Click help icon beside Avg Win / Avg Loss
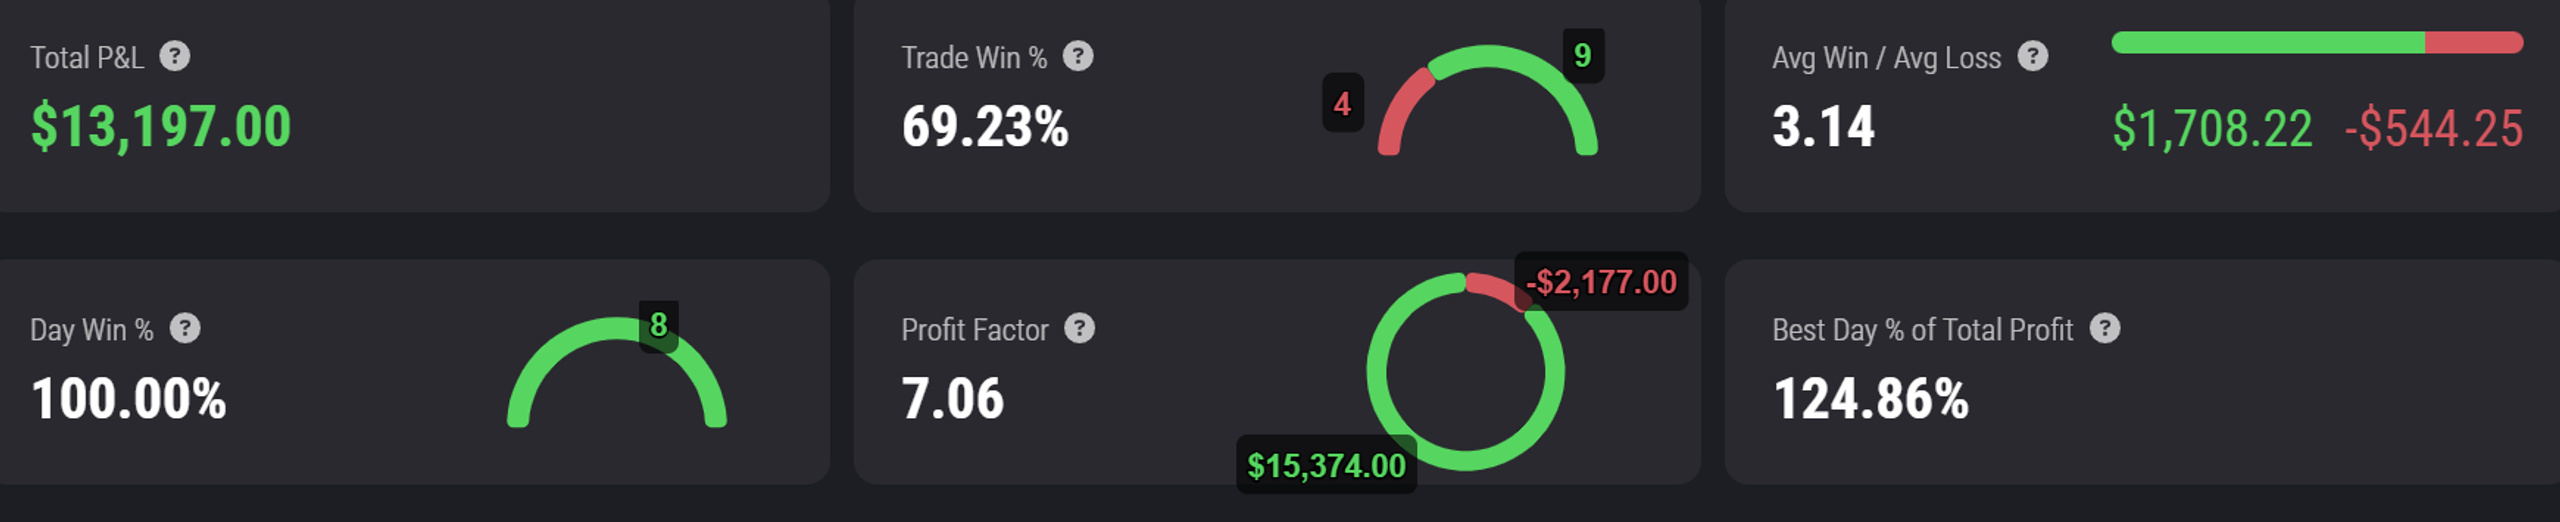Viewport: 2560px width, 522px height. point(2032,56)
